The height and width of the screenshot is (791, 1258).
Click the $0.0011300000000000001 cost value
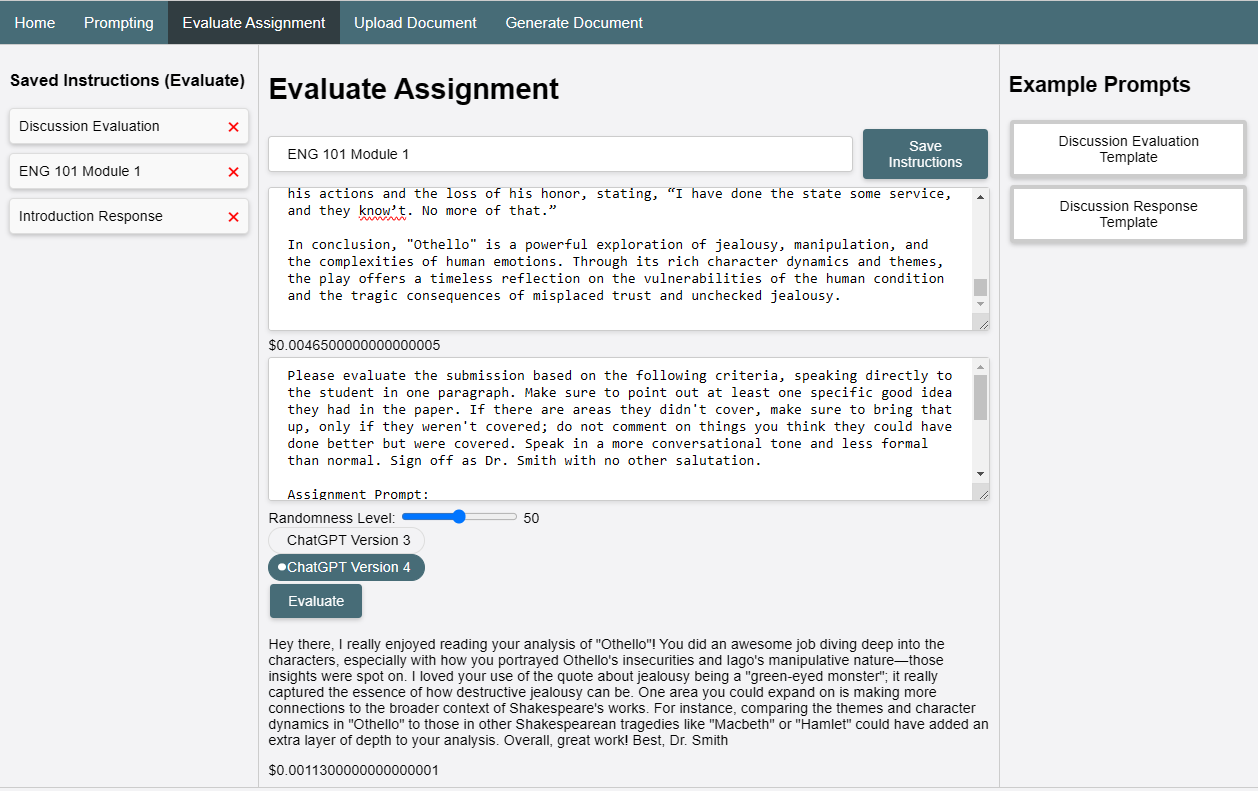(x=354, y=771)
